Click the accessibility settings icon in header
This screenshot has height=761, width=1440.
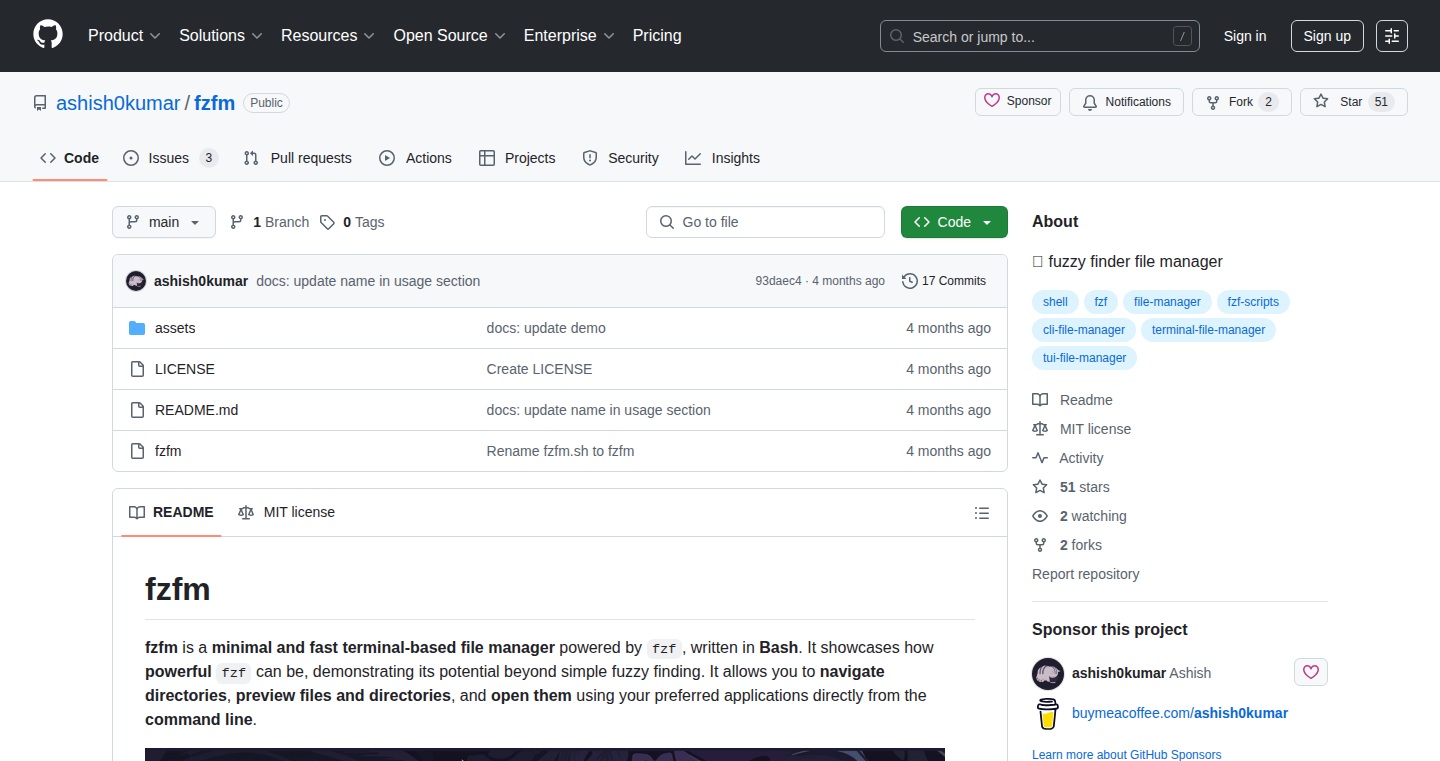pyautogui.click(x=1392, y=36)
